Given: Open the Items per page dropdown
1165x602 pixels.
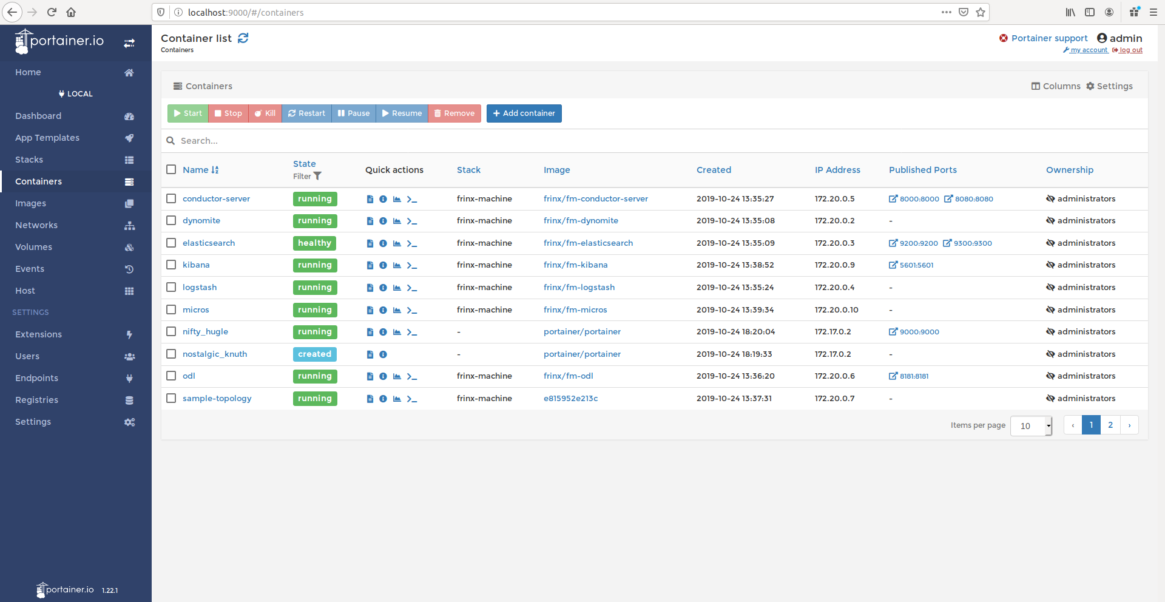Looking at the screenshot, I should pos(1031,425).
